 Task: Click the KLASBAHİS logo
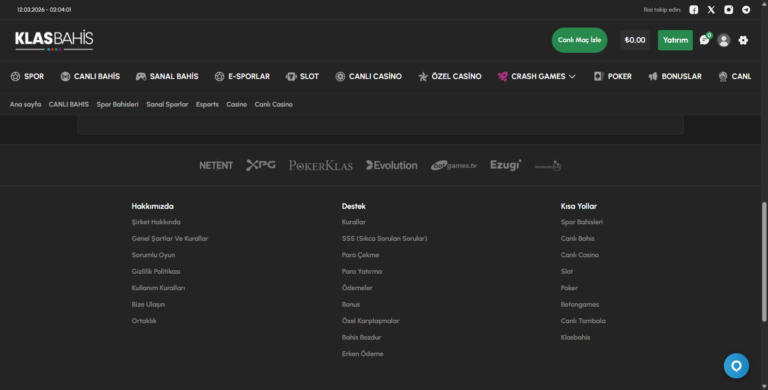(x=54, y=40)
